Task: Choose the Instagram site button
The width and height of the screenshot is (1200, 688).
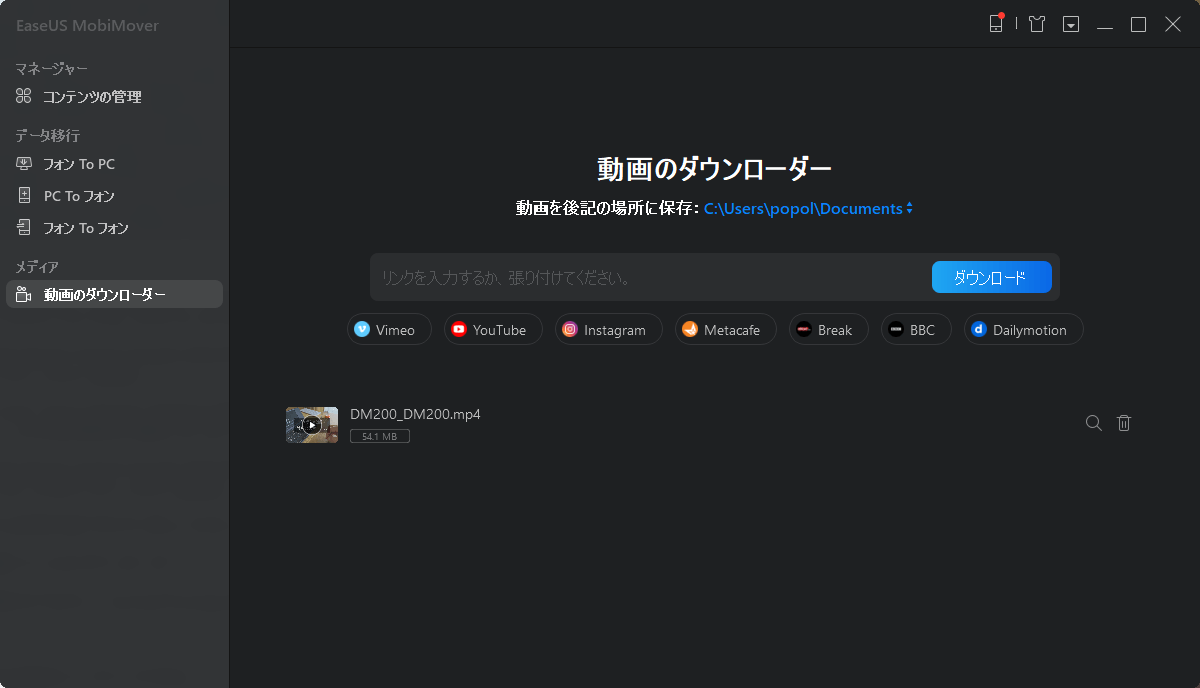Action: pyautogui.click(x=608, y=329)
